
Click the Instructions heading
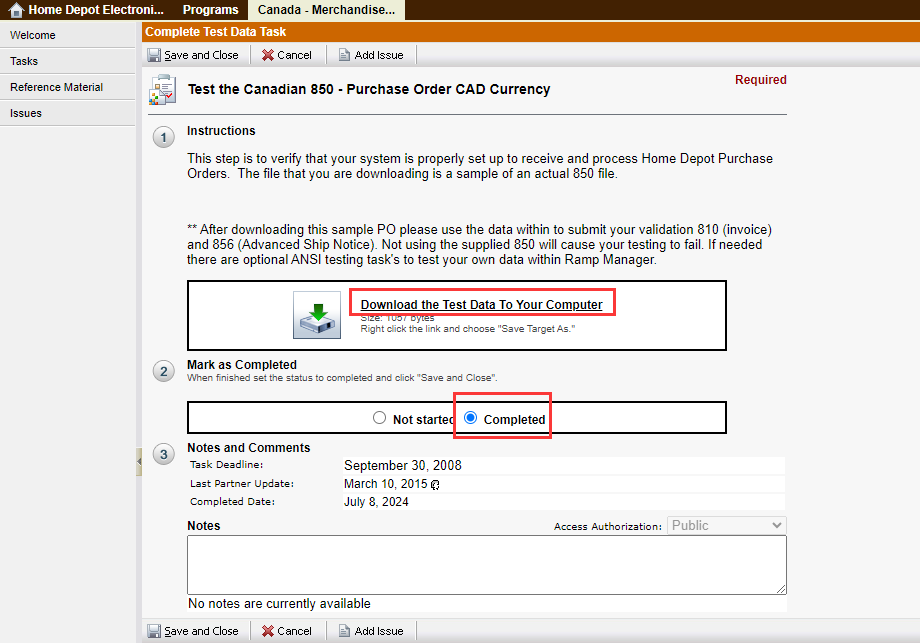click(x=221, y=131)
